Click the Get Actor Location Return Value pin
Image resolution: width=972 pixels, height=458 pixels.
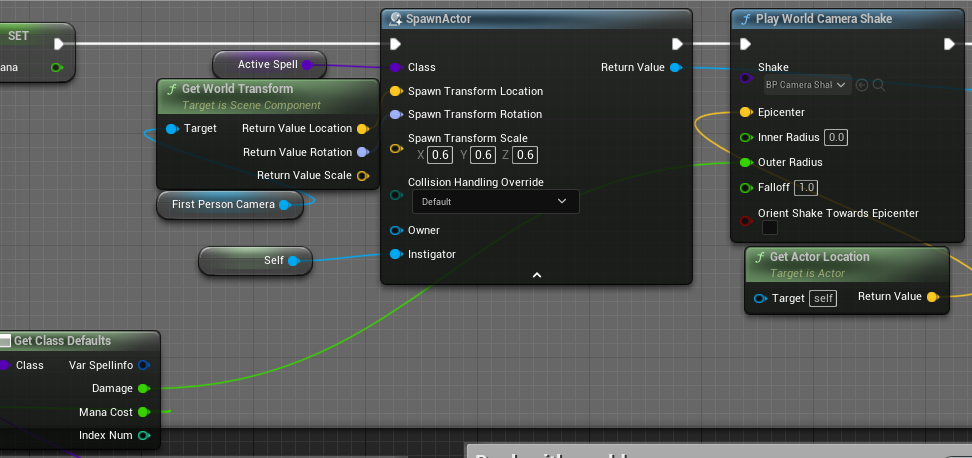pos(932,297)
